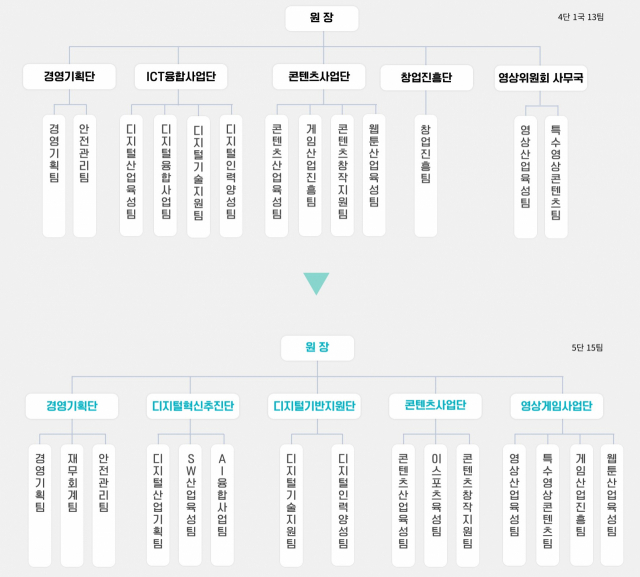Select the 영상게임사업단 box
Image resolution: width=640 pixels, height=577 pixels.
(557, 406)
